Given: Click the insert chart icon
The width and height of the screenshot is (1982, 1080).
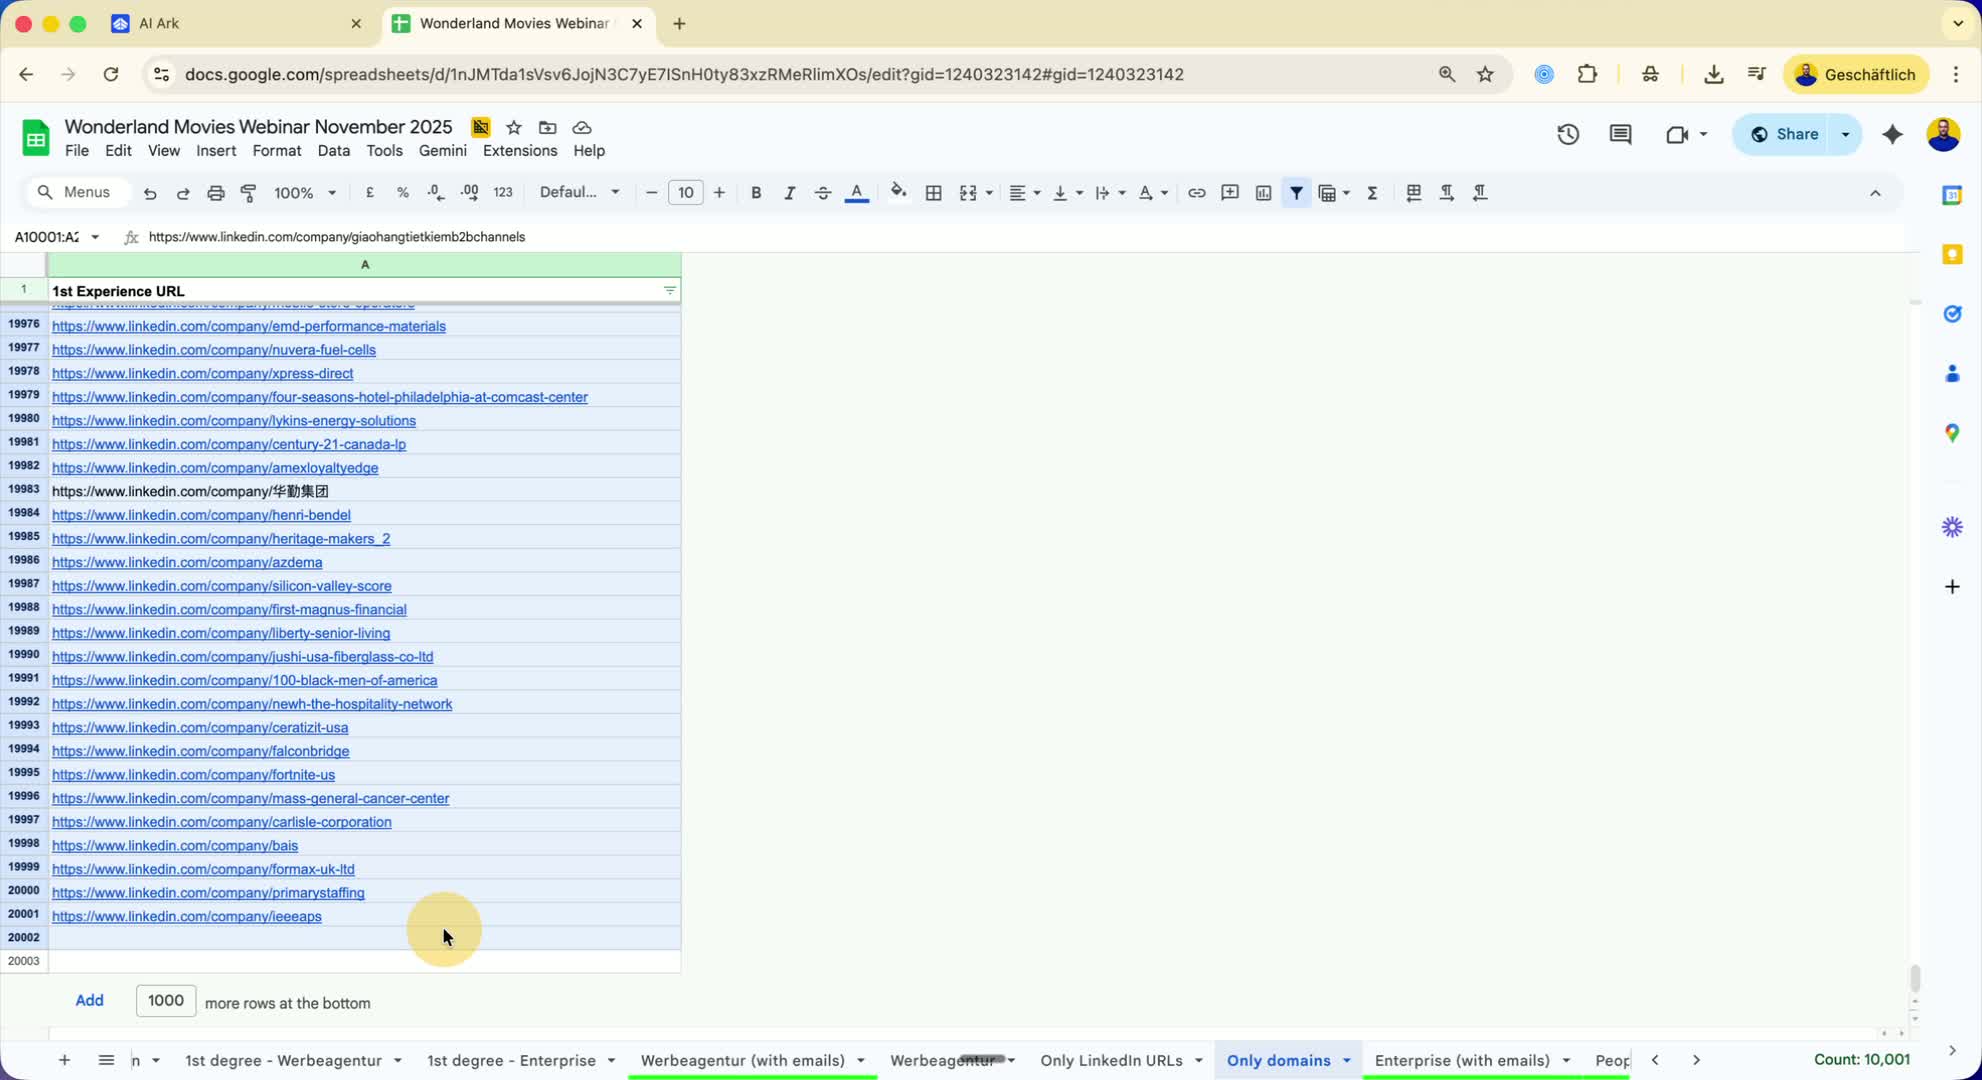Looking at the screenshot, I should coord(1263,193).
